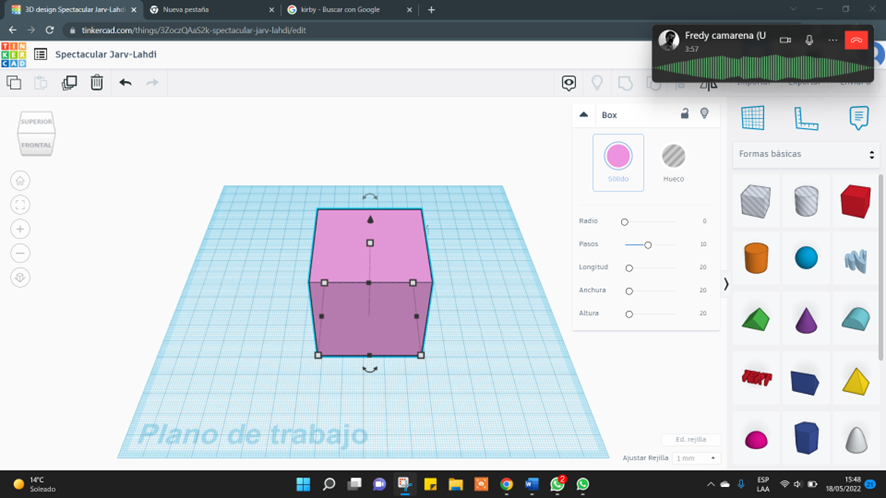Screen dimensions: 886x498
Task: Open more options in call overlay
Action: pos(832,40)
